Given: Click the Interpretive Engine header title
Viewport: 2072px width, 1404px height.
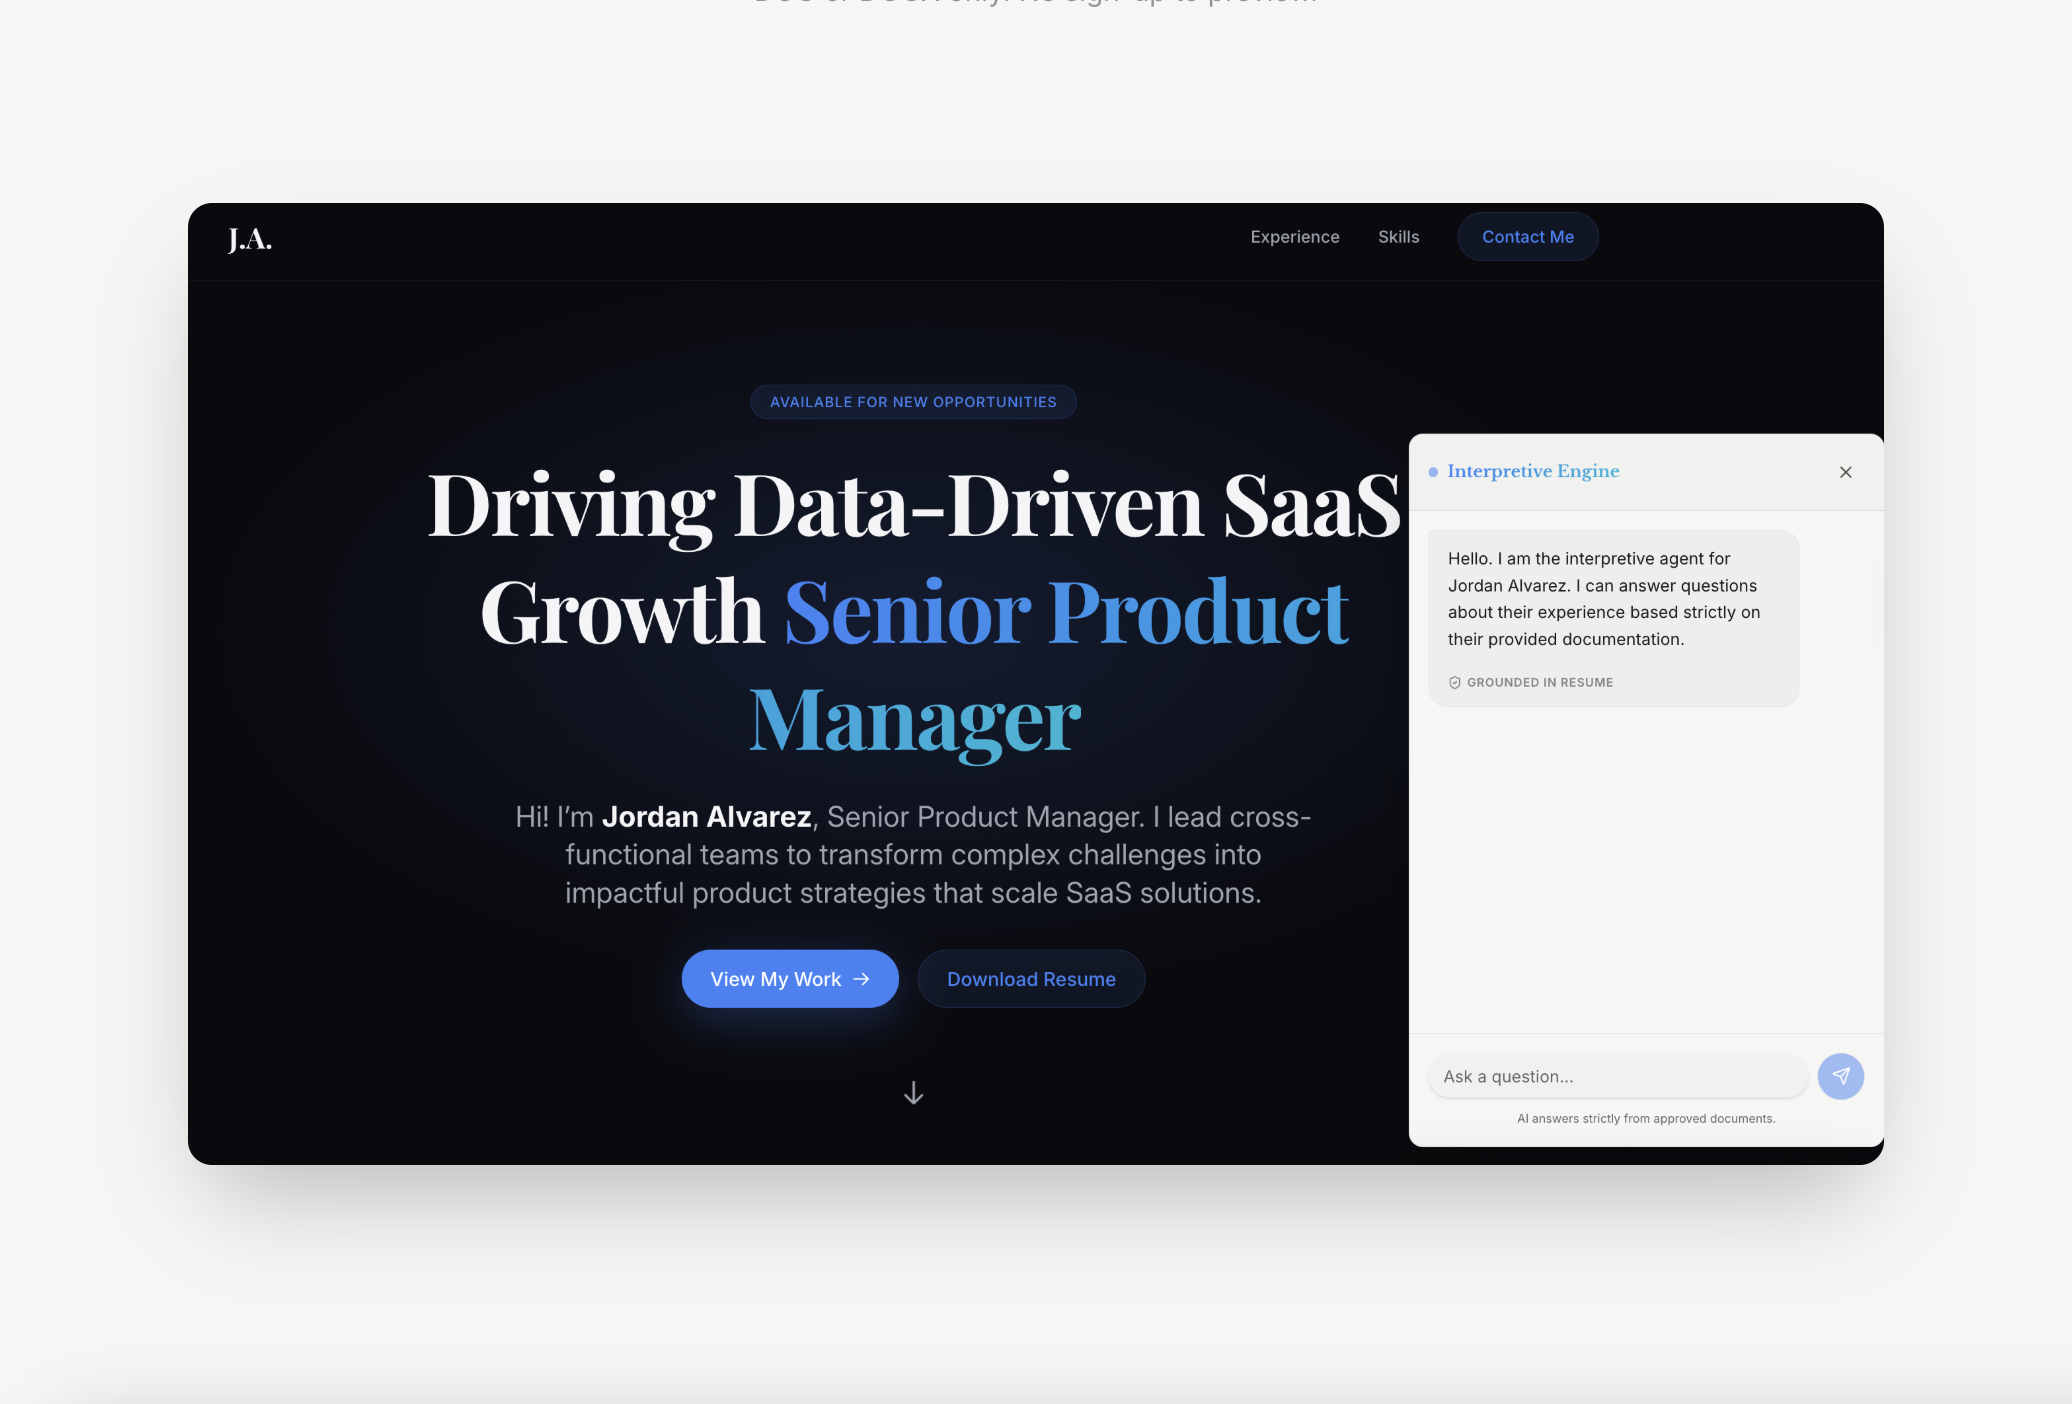Looking at the screenshot, I should [1533, 471].
